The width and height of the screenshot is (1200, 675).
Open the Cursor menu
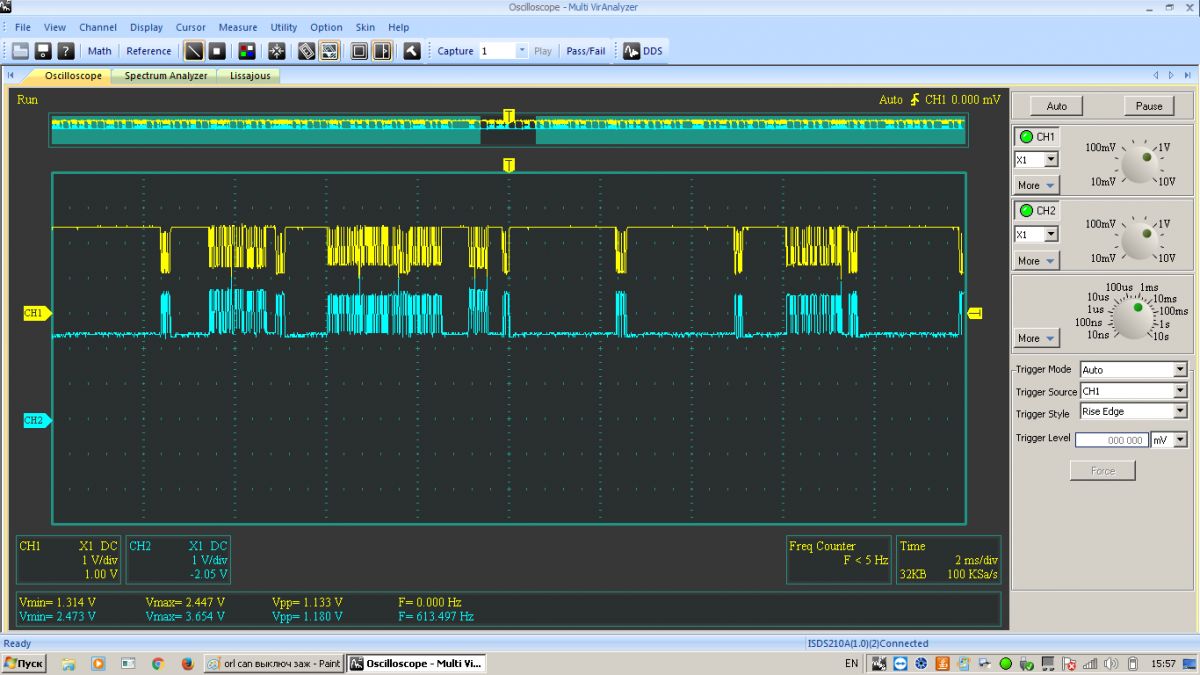coord(191,27)
